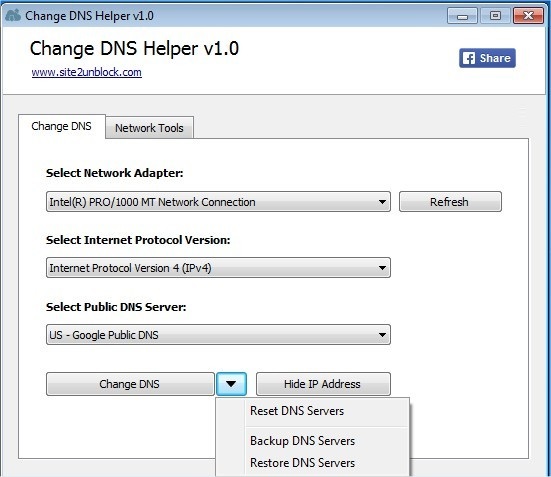Click the Intel(R) PRO/1000 MT adapter text
The width and height of the screenshot is (551, 477).
pos(152,202)
